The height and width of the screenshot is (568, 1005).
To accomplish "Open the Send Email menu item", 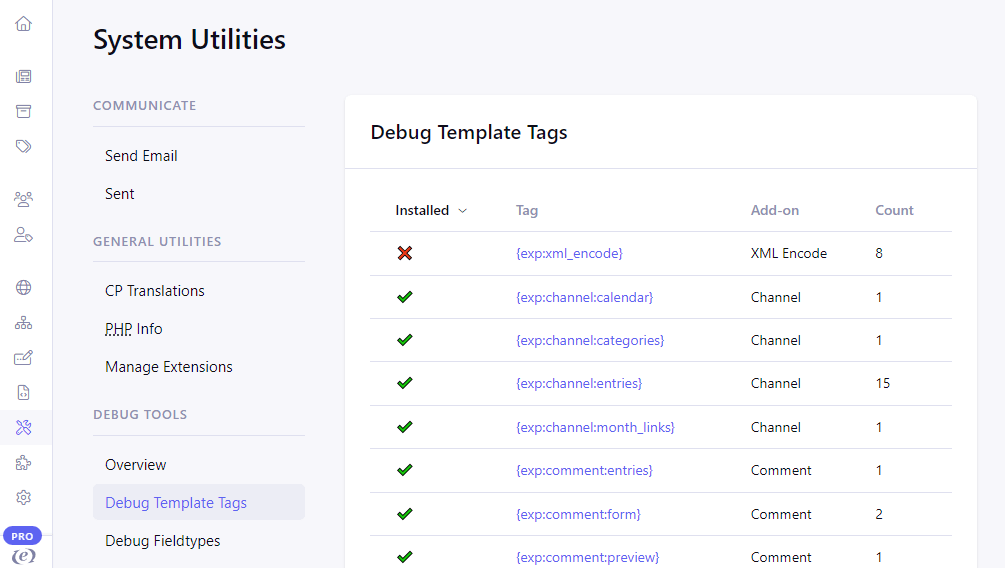I will [x=141, y=156].
